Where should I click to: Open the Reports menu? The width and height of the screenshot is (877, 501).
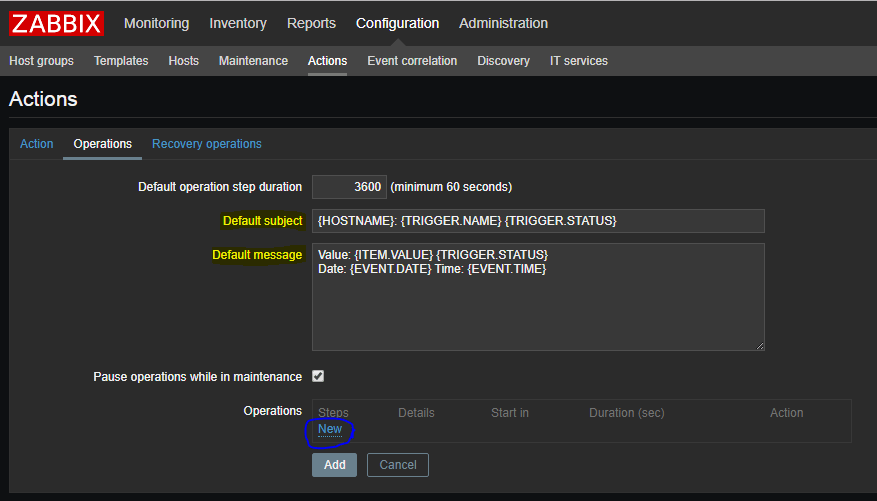click(x=311, y=23)
